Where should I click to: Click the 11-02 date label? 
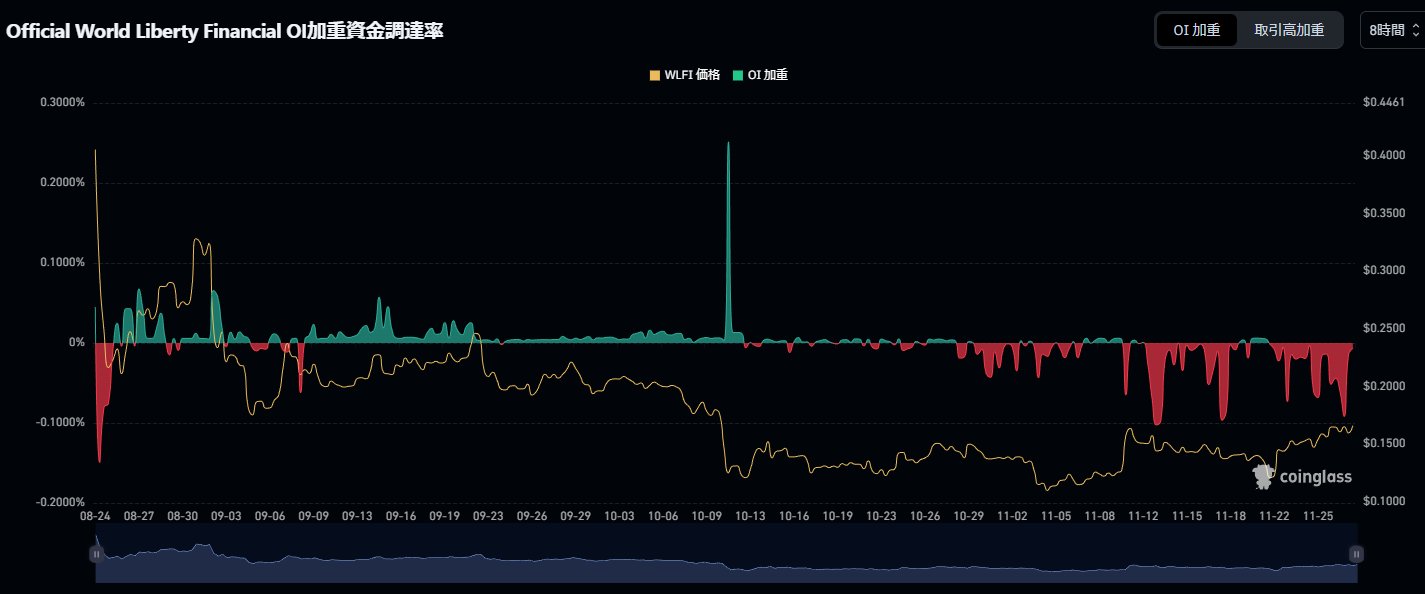click(x=1012, y=517)
